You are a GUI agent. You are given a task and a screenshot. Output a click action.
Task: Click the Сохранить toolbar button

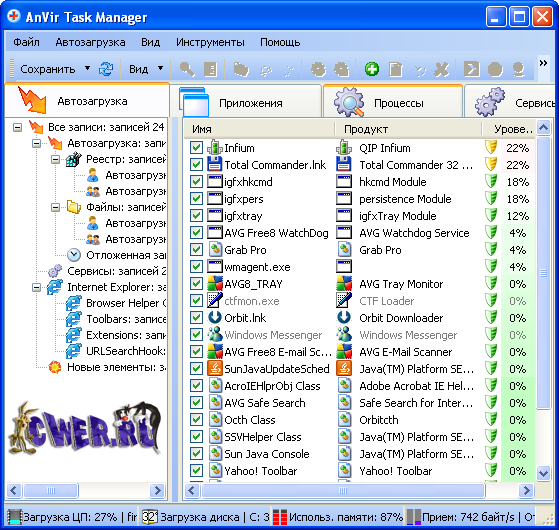click(47, 69)
